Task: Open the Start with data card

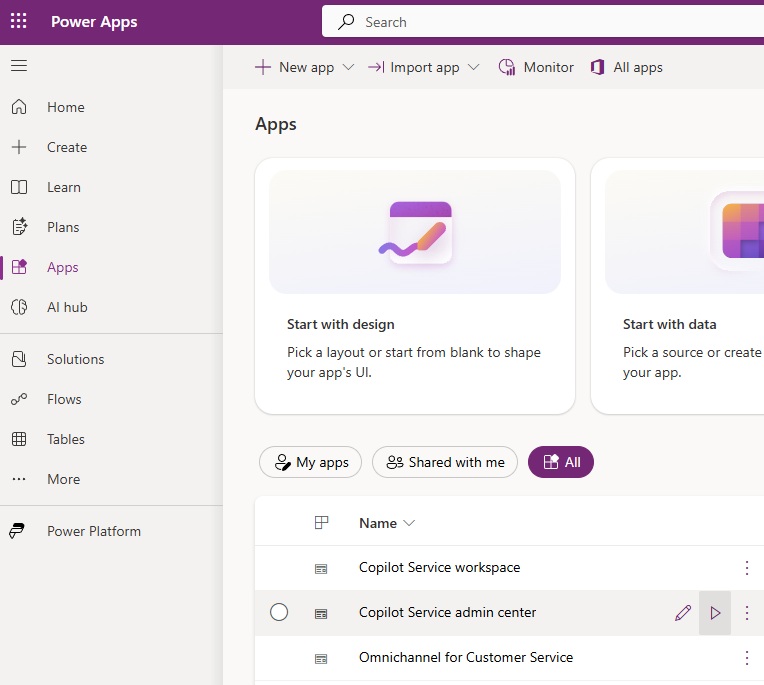Action: pyautogui.click(x=677, y=286)
